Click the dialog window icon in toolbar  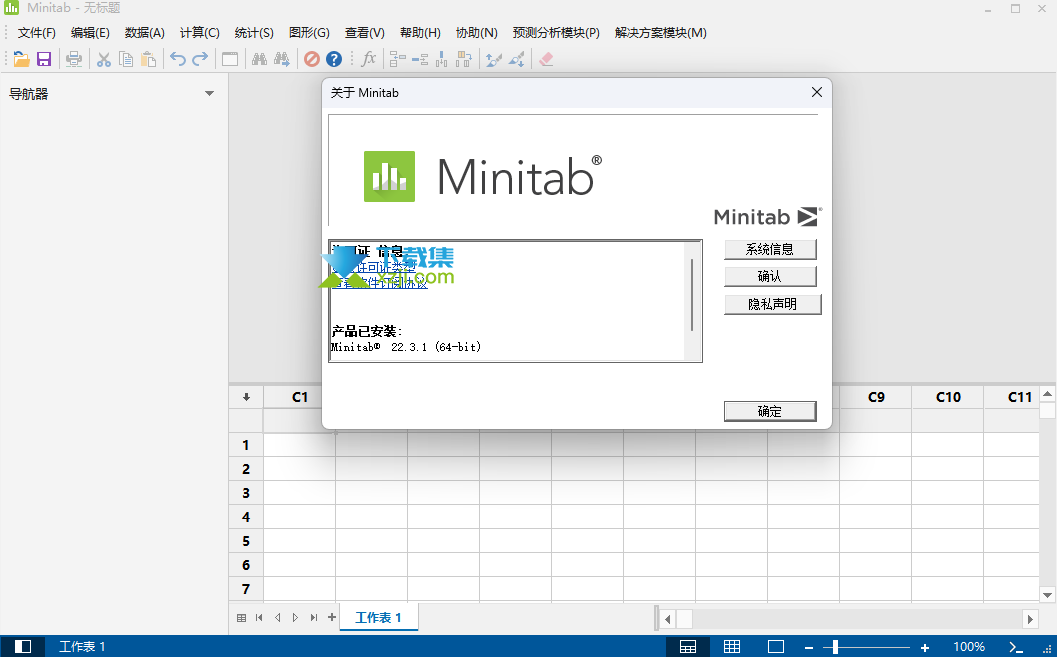[230, 59]
